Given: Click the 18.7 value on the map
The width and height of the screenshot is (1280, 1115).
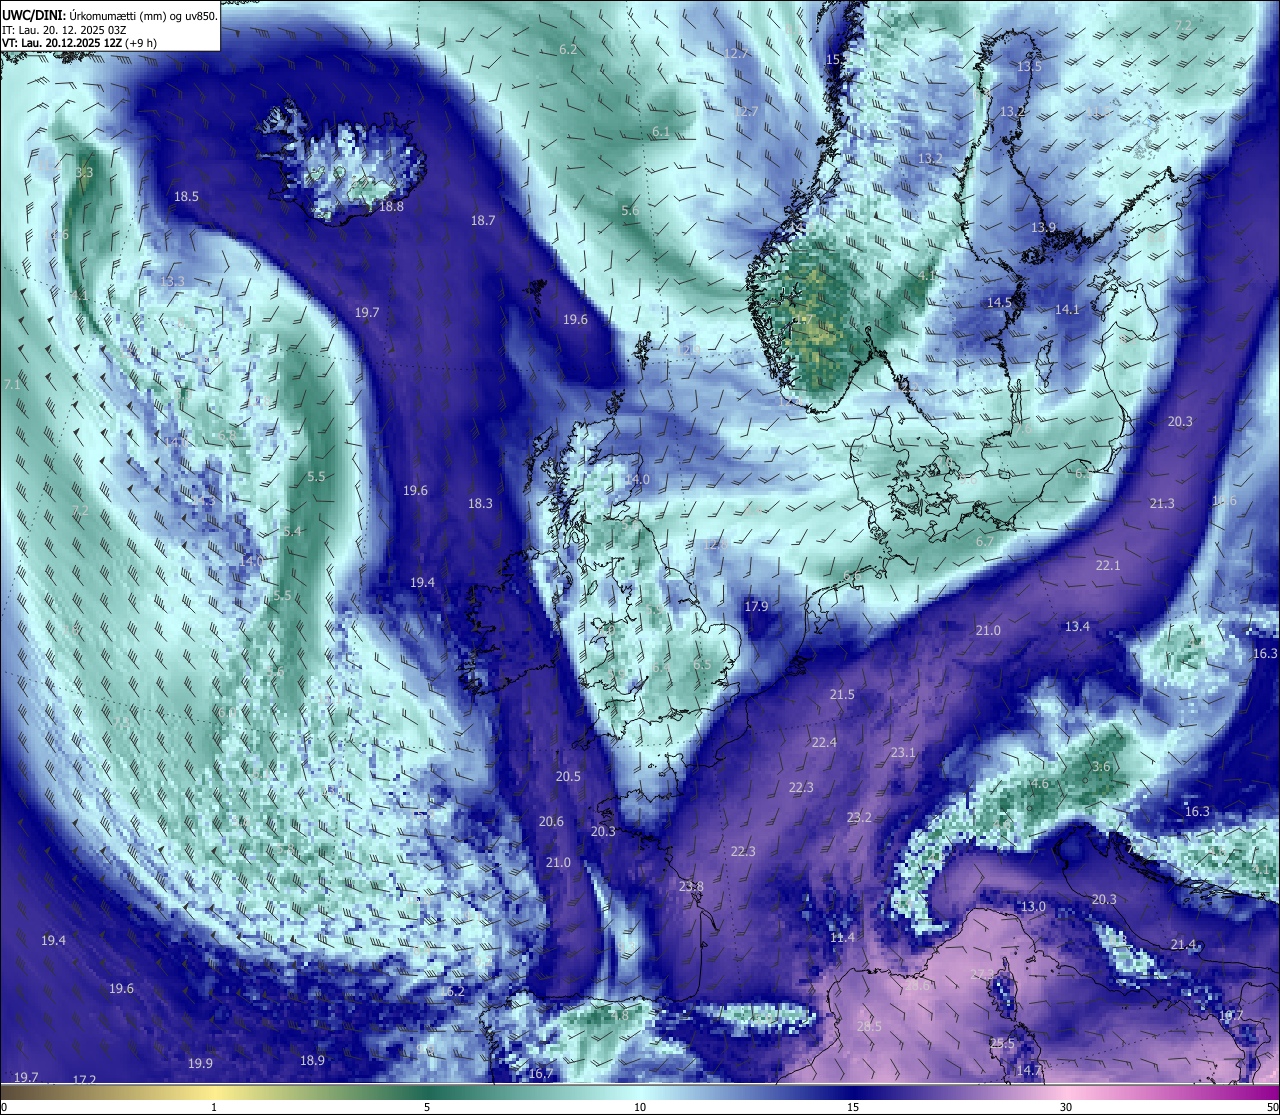Looking at the screenshot, I should [x=483, y=220].
